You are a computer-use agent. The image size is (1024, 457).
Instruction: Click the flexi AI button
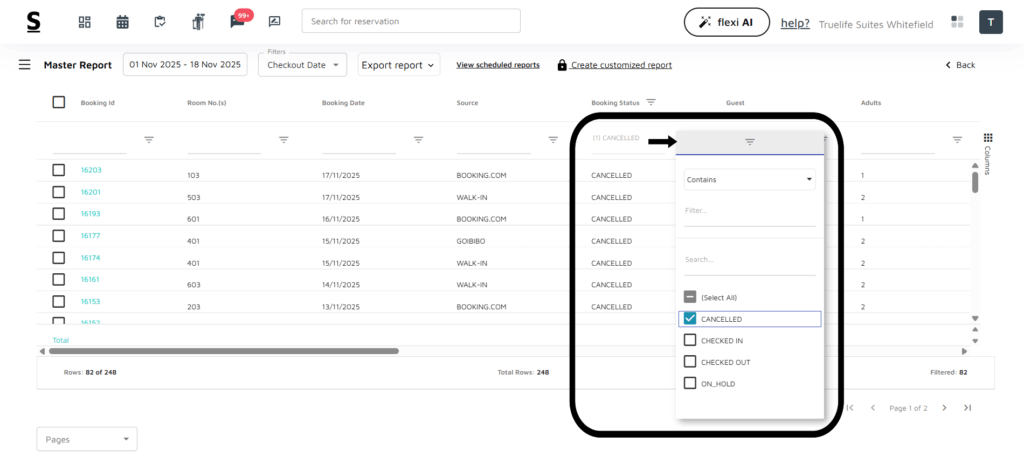(726, 22)
